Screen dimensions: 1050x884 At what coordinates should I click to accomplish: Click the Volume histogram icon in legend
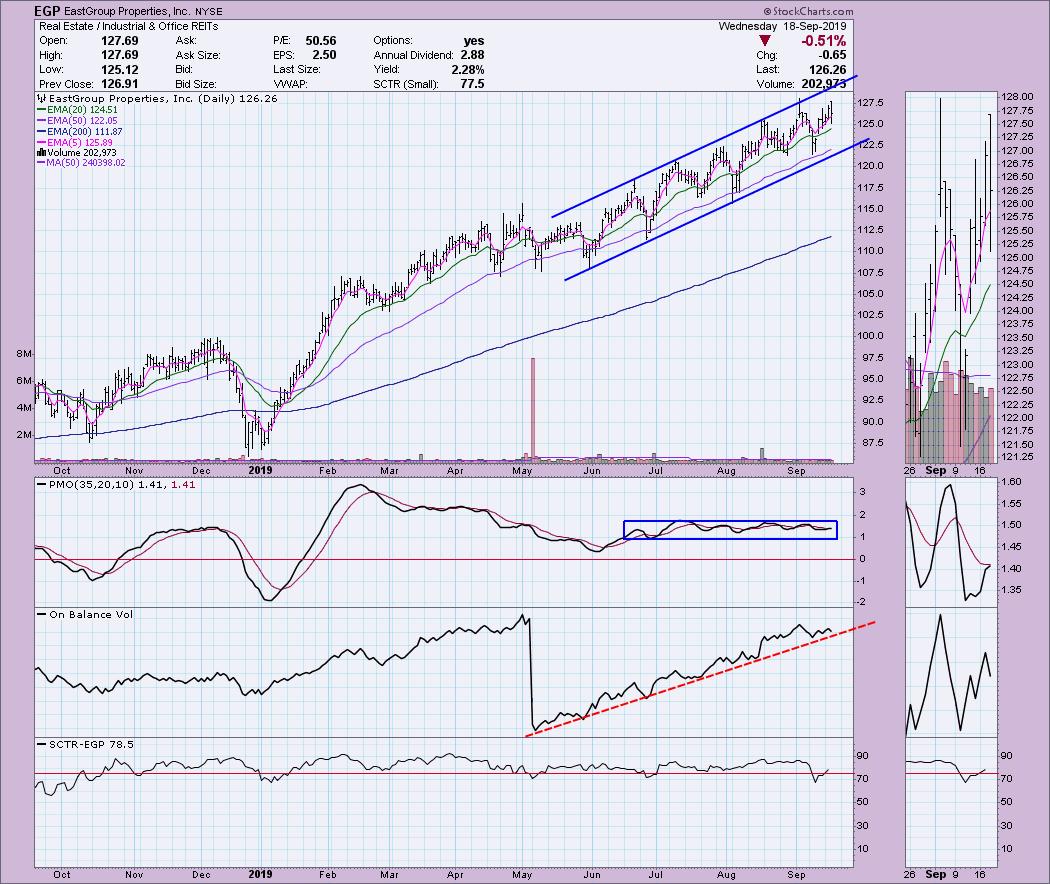click(x=40, y=152)
